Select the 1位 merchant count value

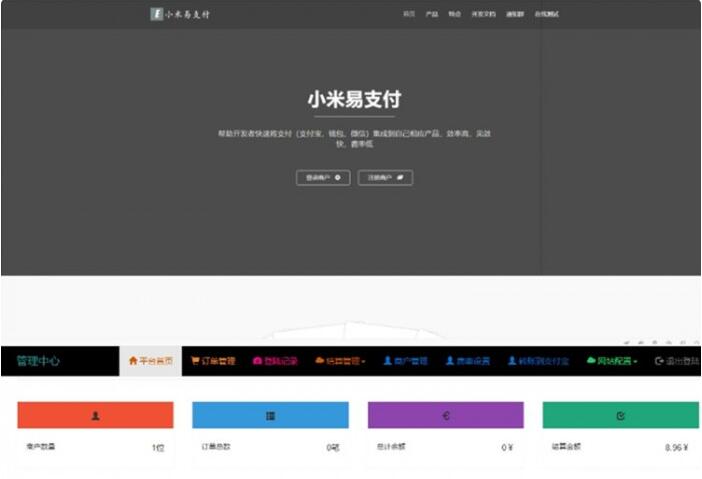click(x=158, y=448)
